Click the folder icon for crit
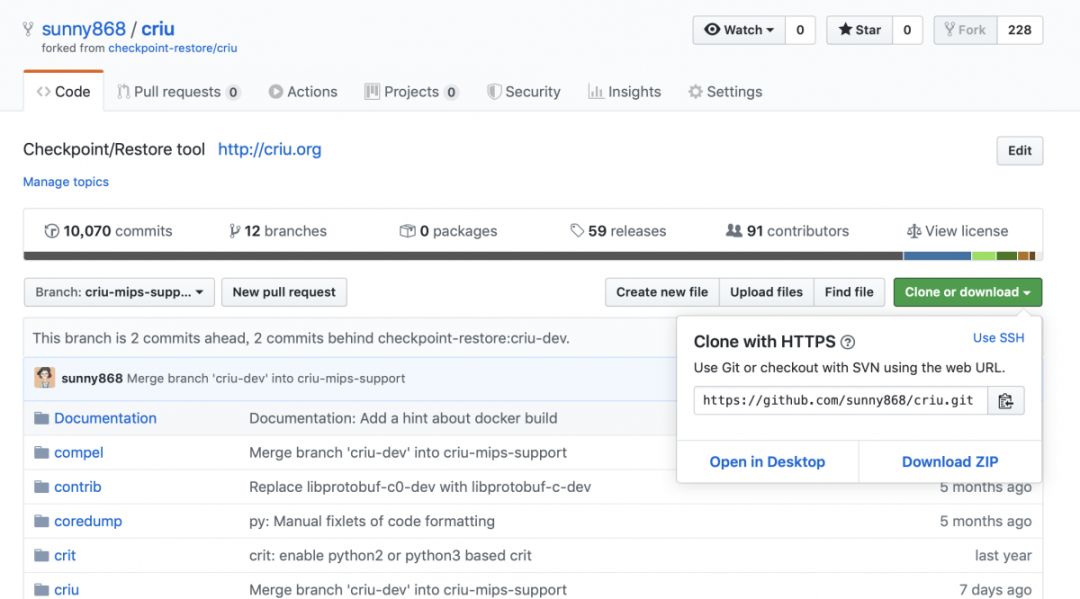This screenshot has height=599, width=1080. point(41,556)
